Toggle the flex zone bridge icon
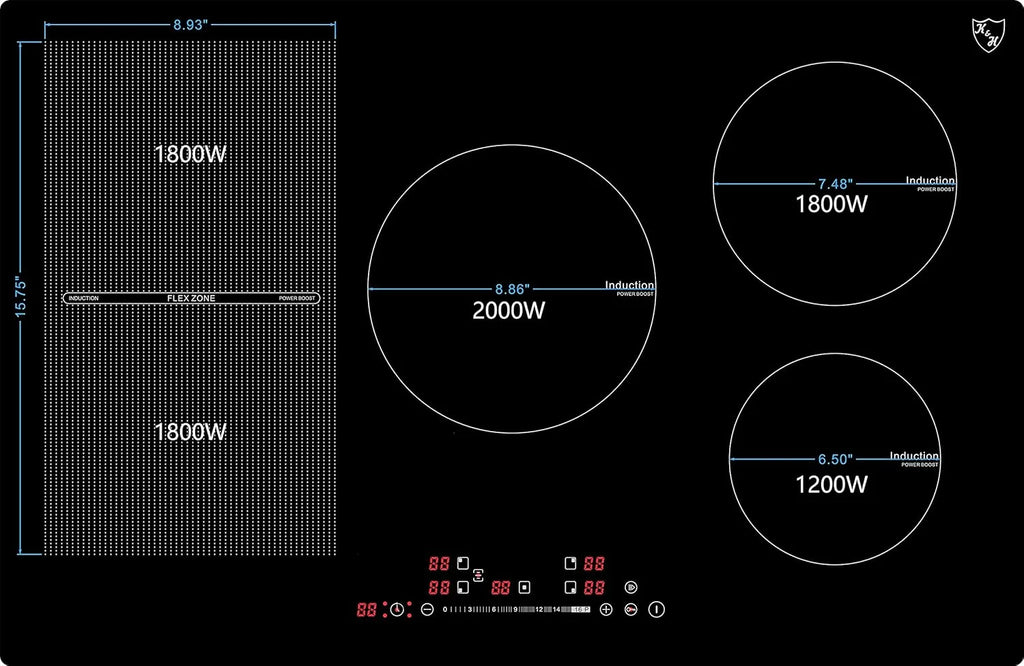The width and height of the screenshot is (1024, 666). (x=479, y=575)
